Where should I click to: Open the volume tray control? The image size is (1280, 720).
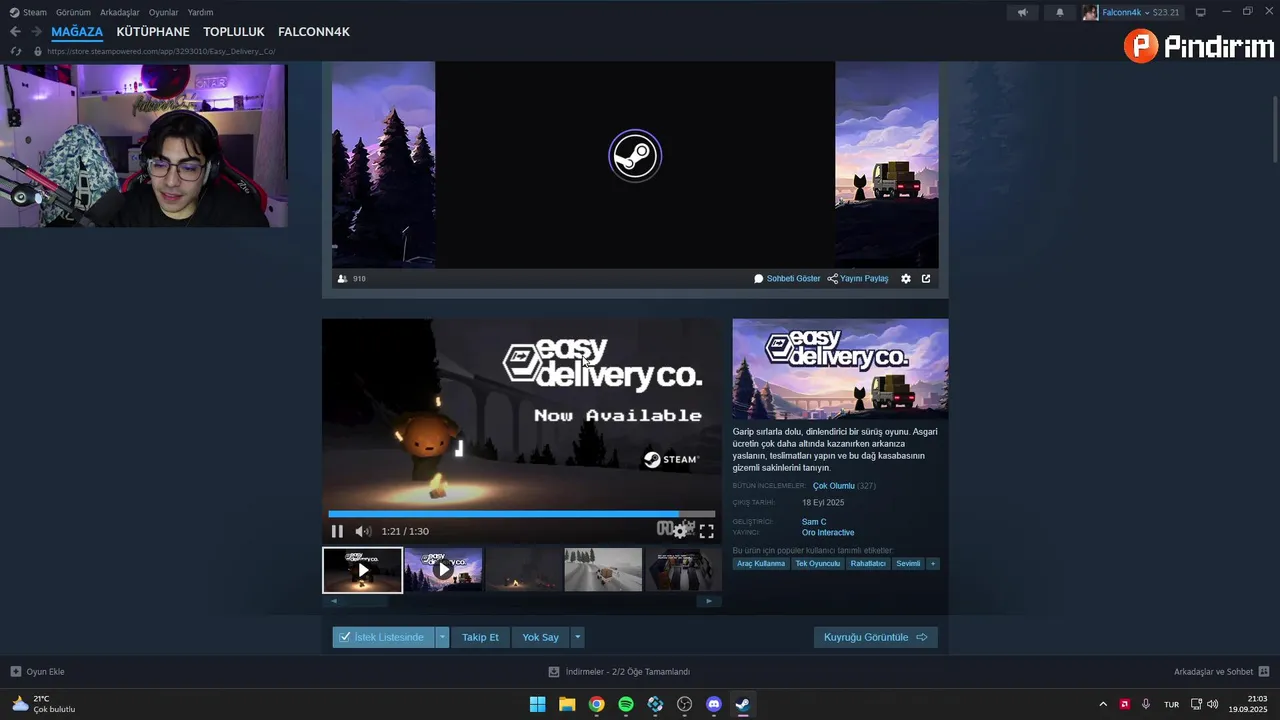click(1213, 704)
